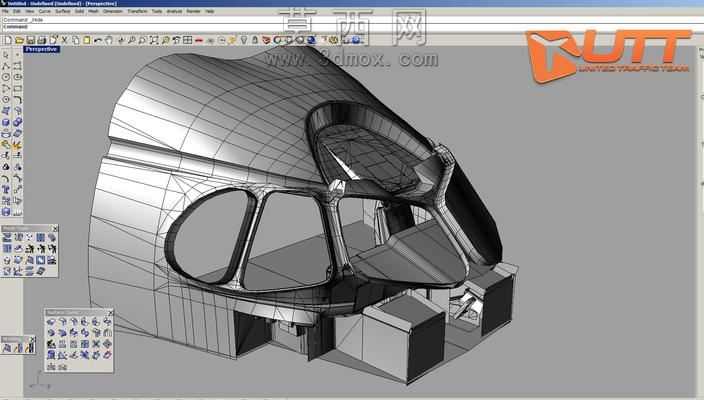This screenshot has width=704, height=400.
Task: Select the arrow pointer tool in left toolbar
Action: pyautogui.click(x=5, y=55)
